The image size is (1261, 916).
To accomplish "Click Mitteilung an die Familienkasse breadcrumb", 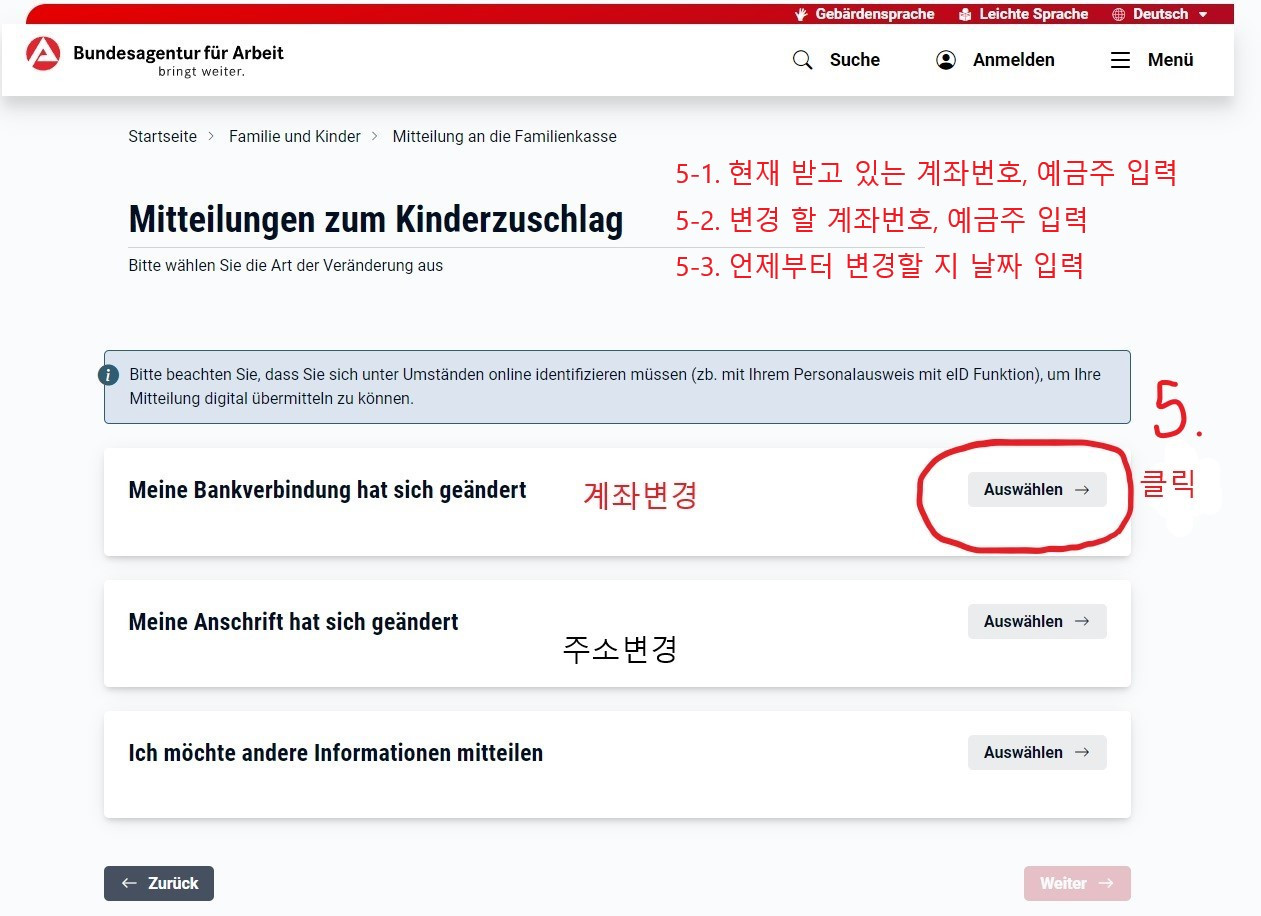I will 505,136.
